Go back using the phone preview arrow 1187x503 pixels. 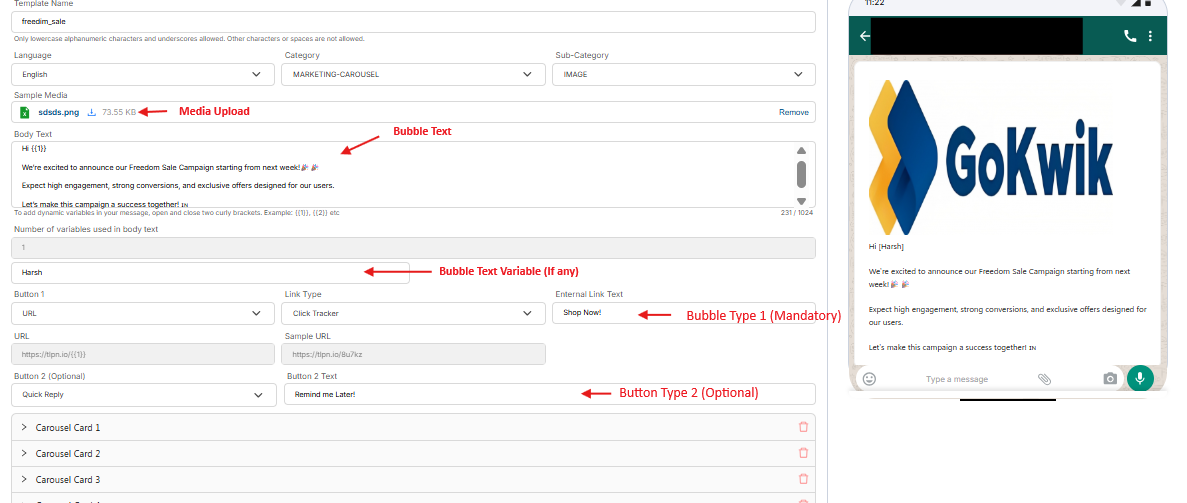point(865,36)
